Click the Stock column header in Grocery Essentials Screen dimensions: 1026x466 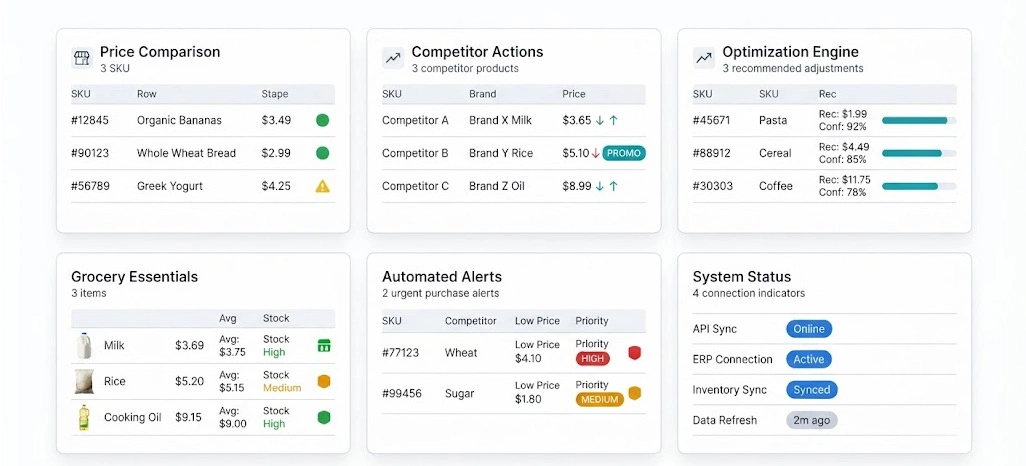(x=276, y=319)
